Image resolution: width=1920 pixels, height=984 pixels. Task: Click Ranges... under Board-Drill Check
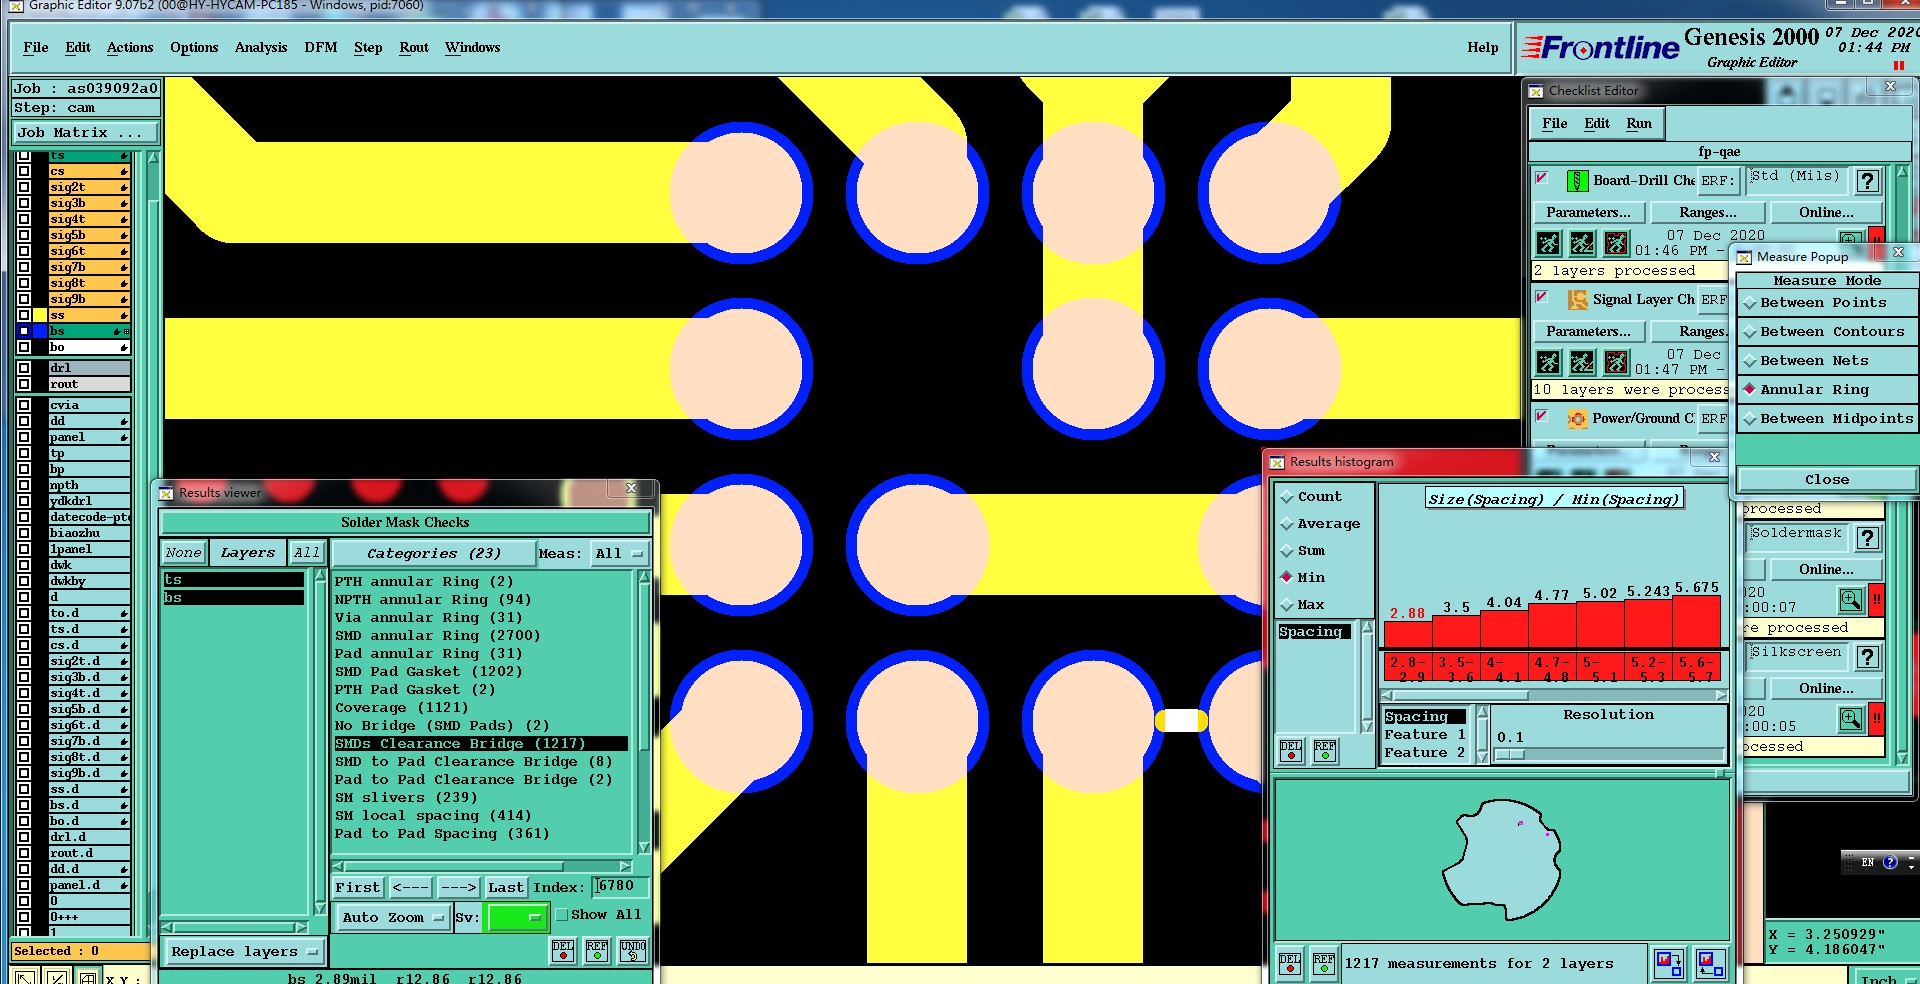pyautogui.click(x=1707, y=213)
